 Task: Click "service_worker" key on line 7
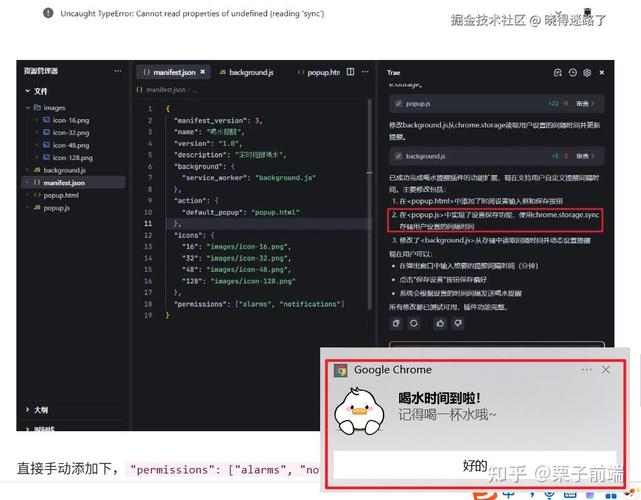click(215, 178)
